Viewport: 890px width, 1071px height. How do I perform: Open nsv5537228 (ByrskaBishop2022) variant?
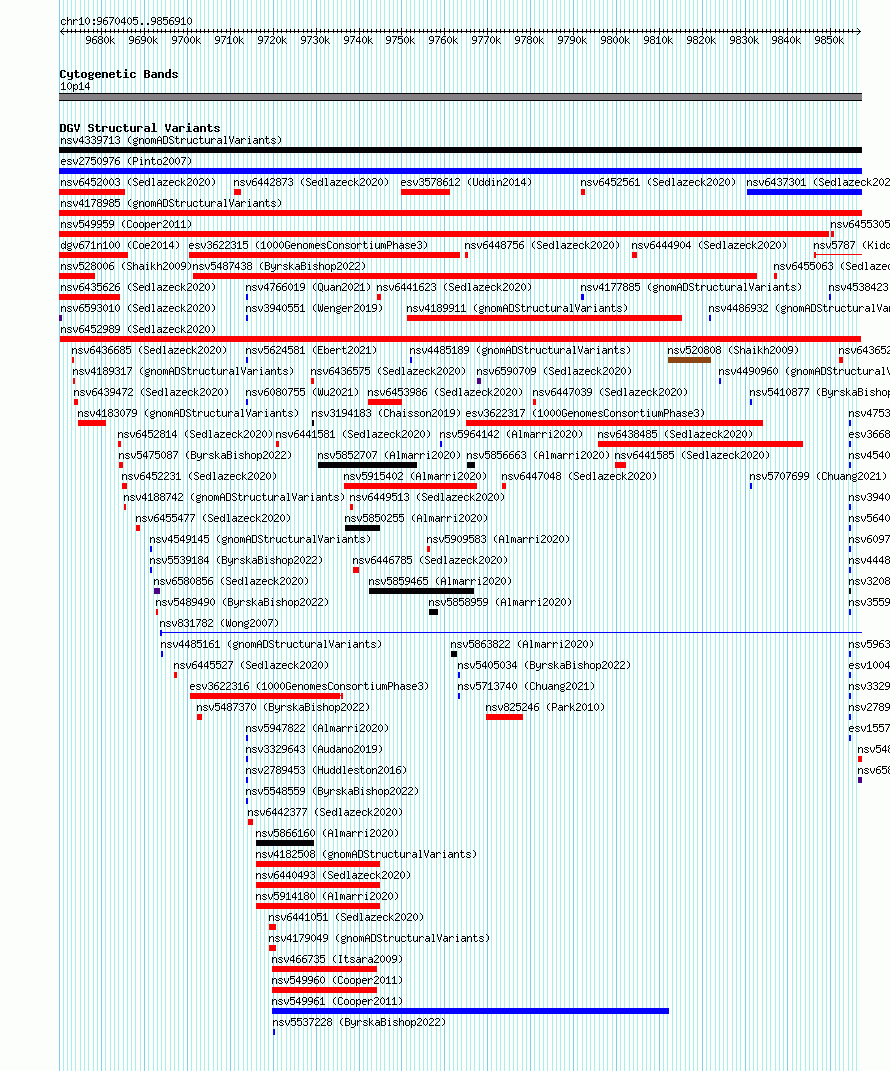tap(359, 1023)
